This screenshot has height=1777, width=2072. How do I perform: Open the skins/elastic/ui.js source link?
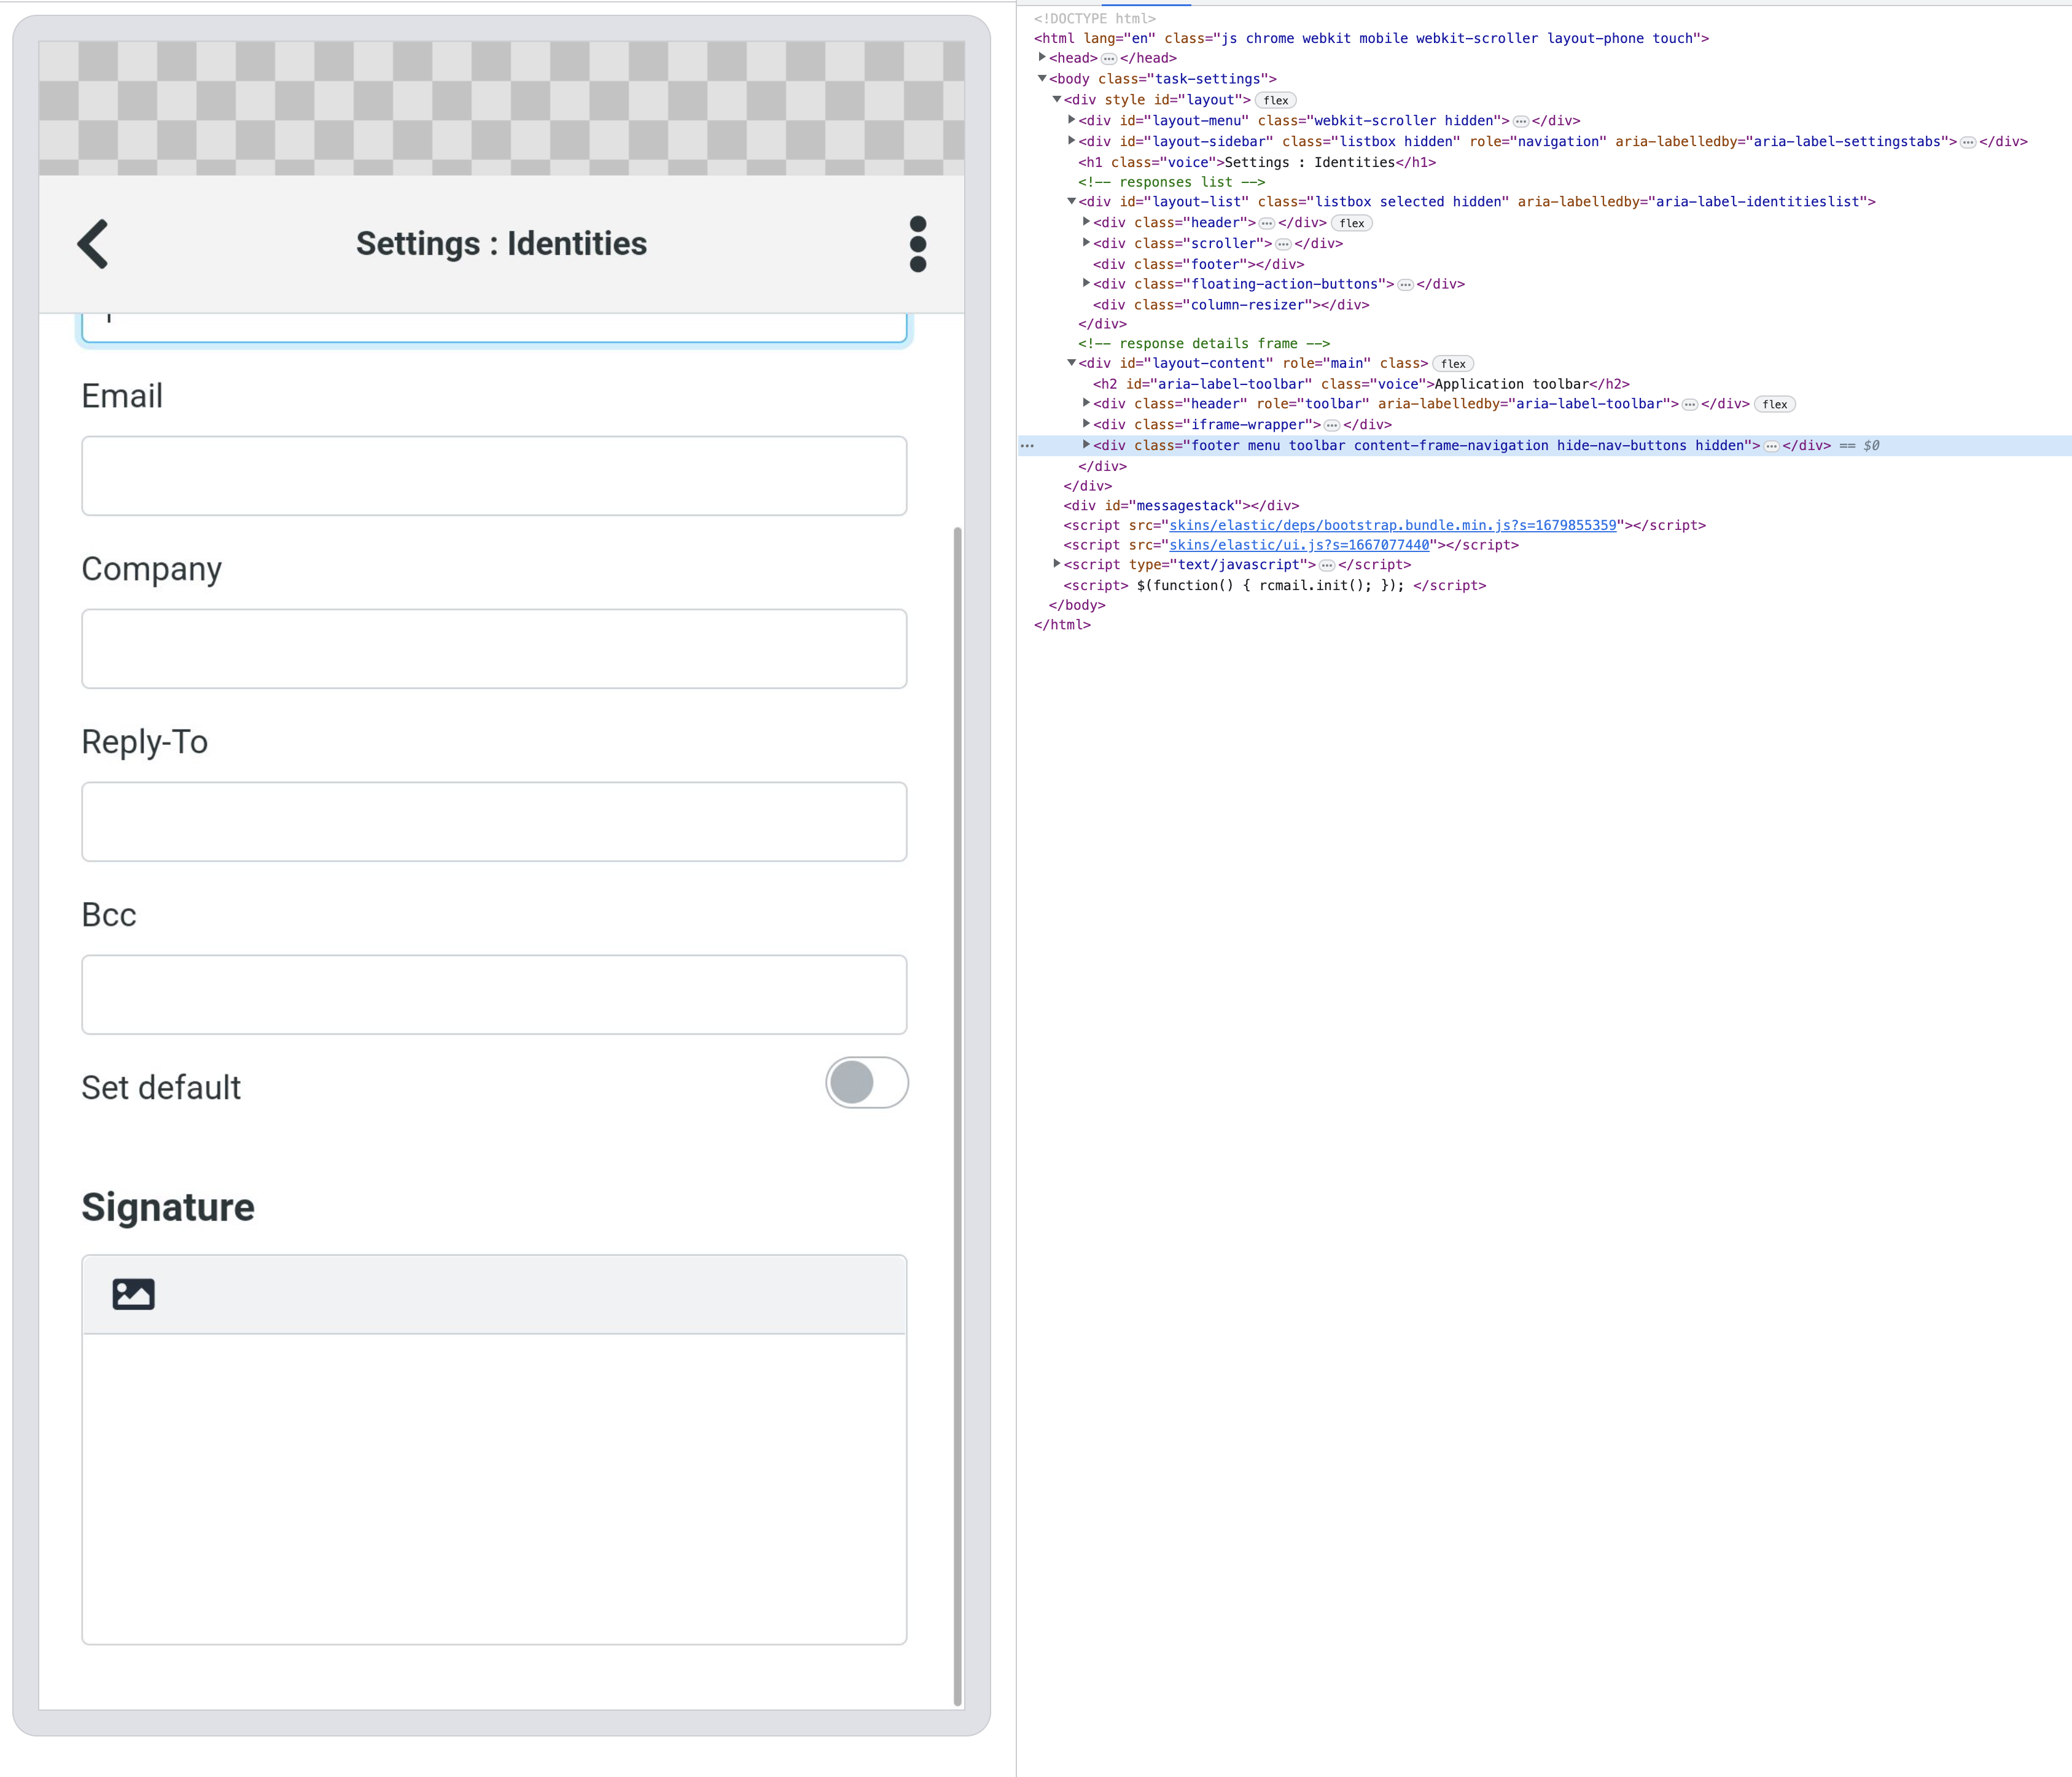(1299, 545)
